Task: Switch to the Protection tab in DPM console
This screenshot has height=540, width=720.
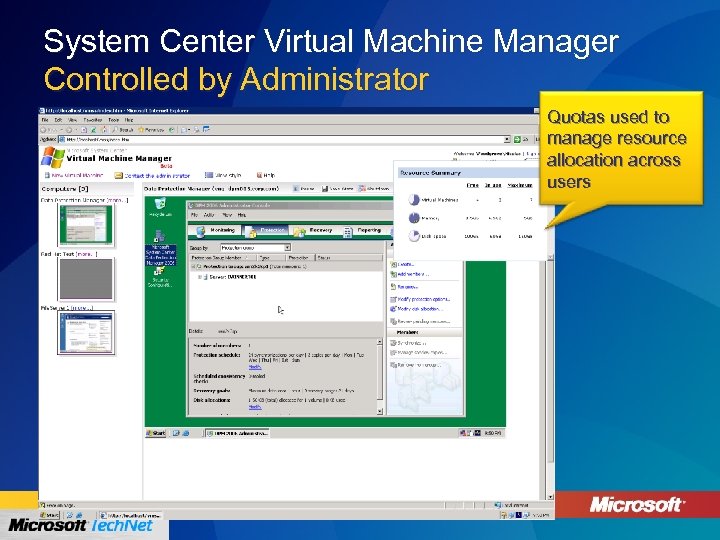Action: (x=266, y=231)
